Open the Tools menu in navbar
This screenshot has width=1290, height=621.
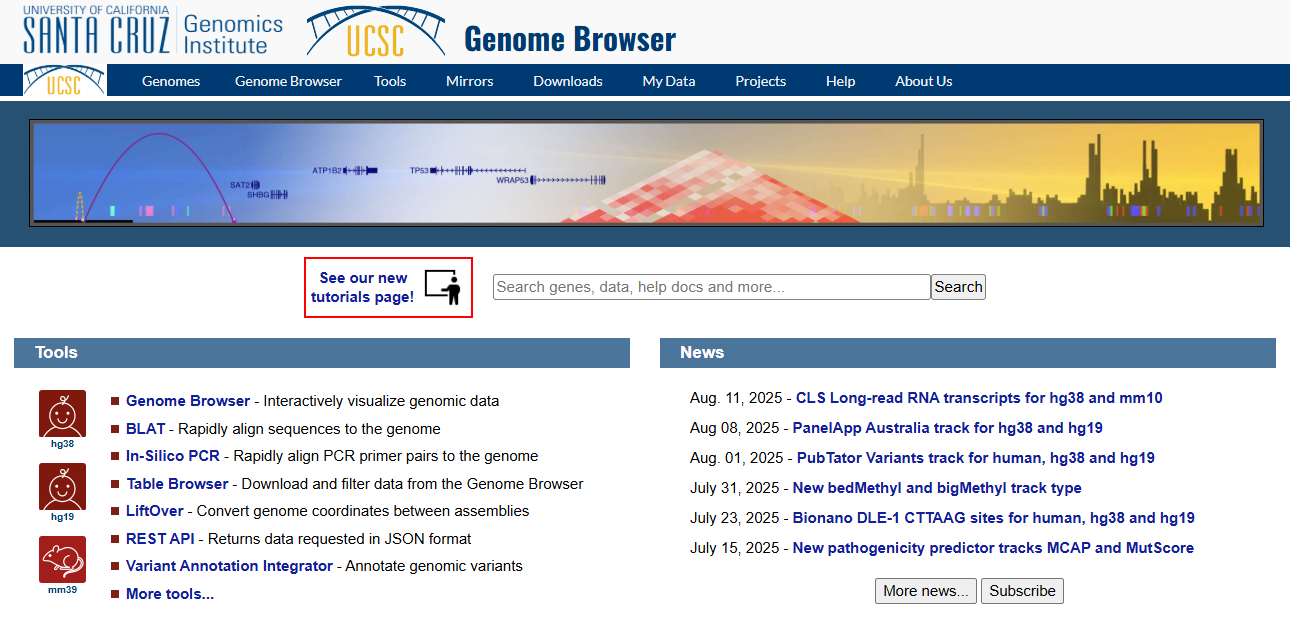point(390,81)
